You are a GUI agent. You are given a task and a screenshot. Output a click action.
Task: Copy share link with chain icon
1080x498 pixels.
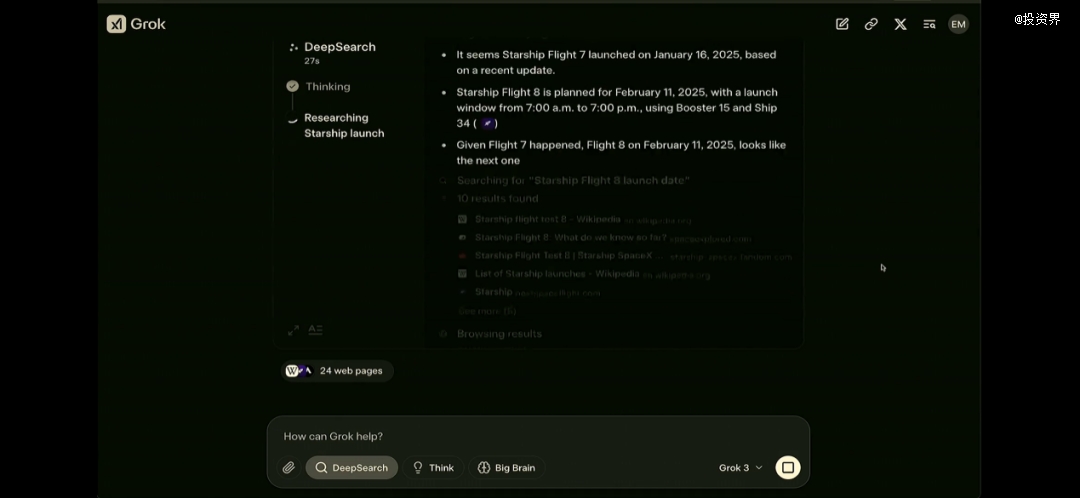point(871,24)
